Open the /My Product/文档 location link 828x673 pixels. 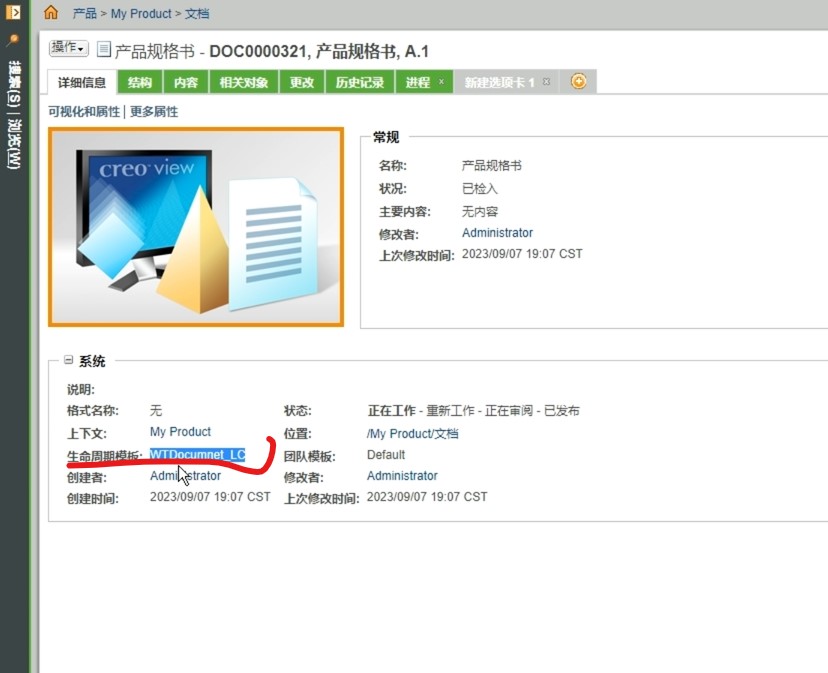412,434
